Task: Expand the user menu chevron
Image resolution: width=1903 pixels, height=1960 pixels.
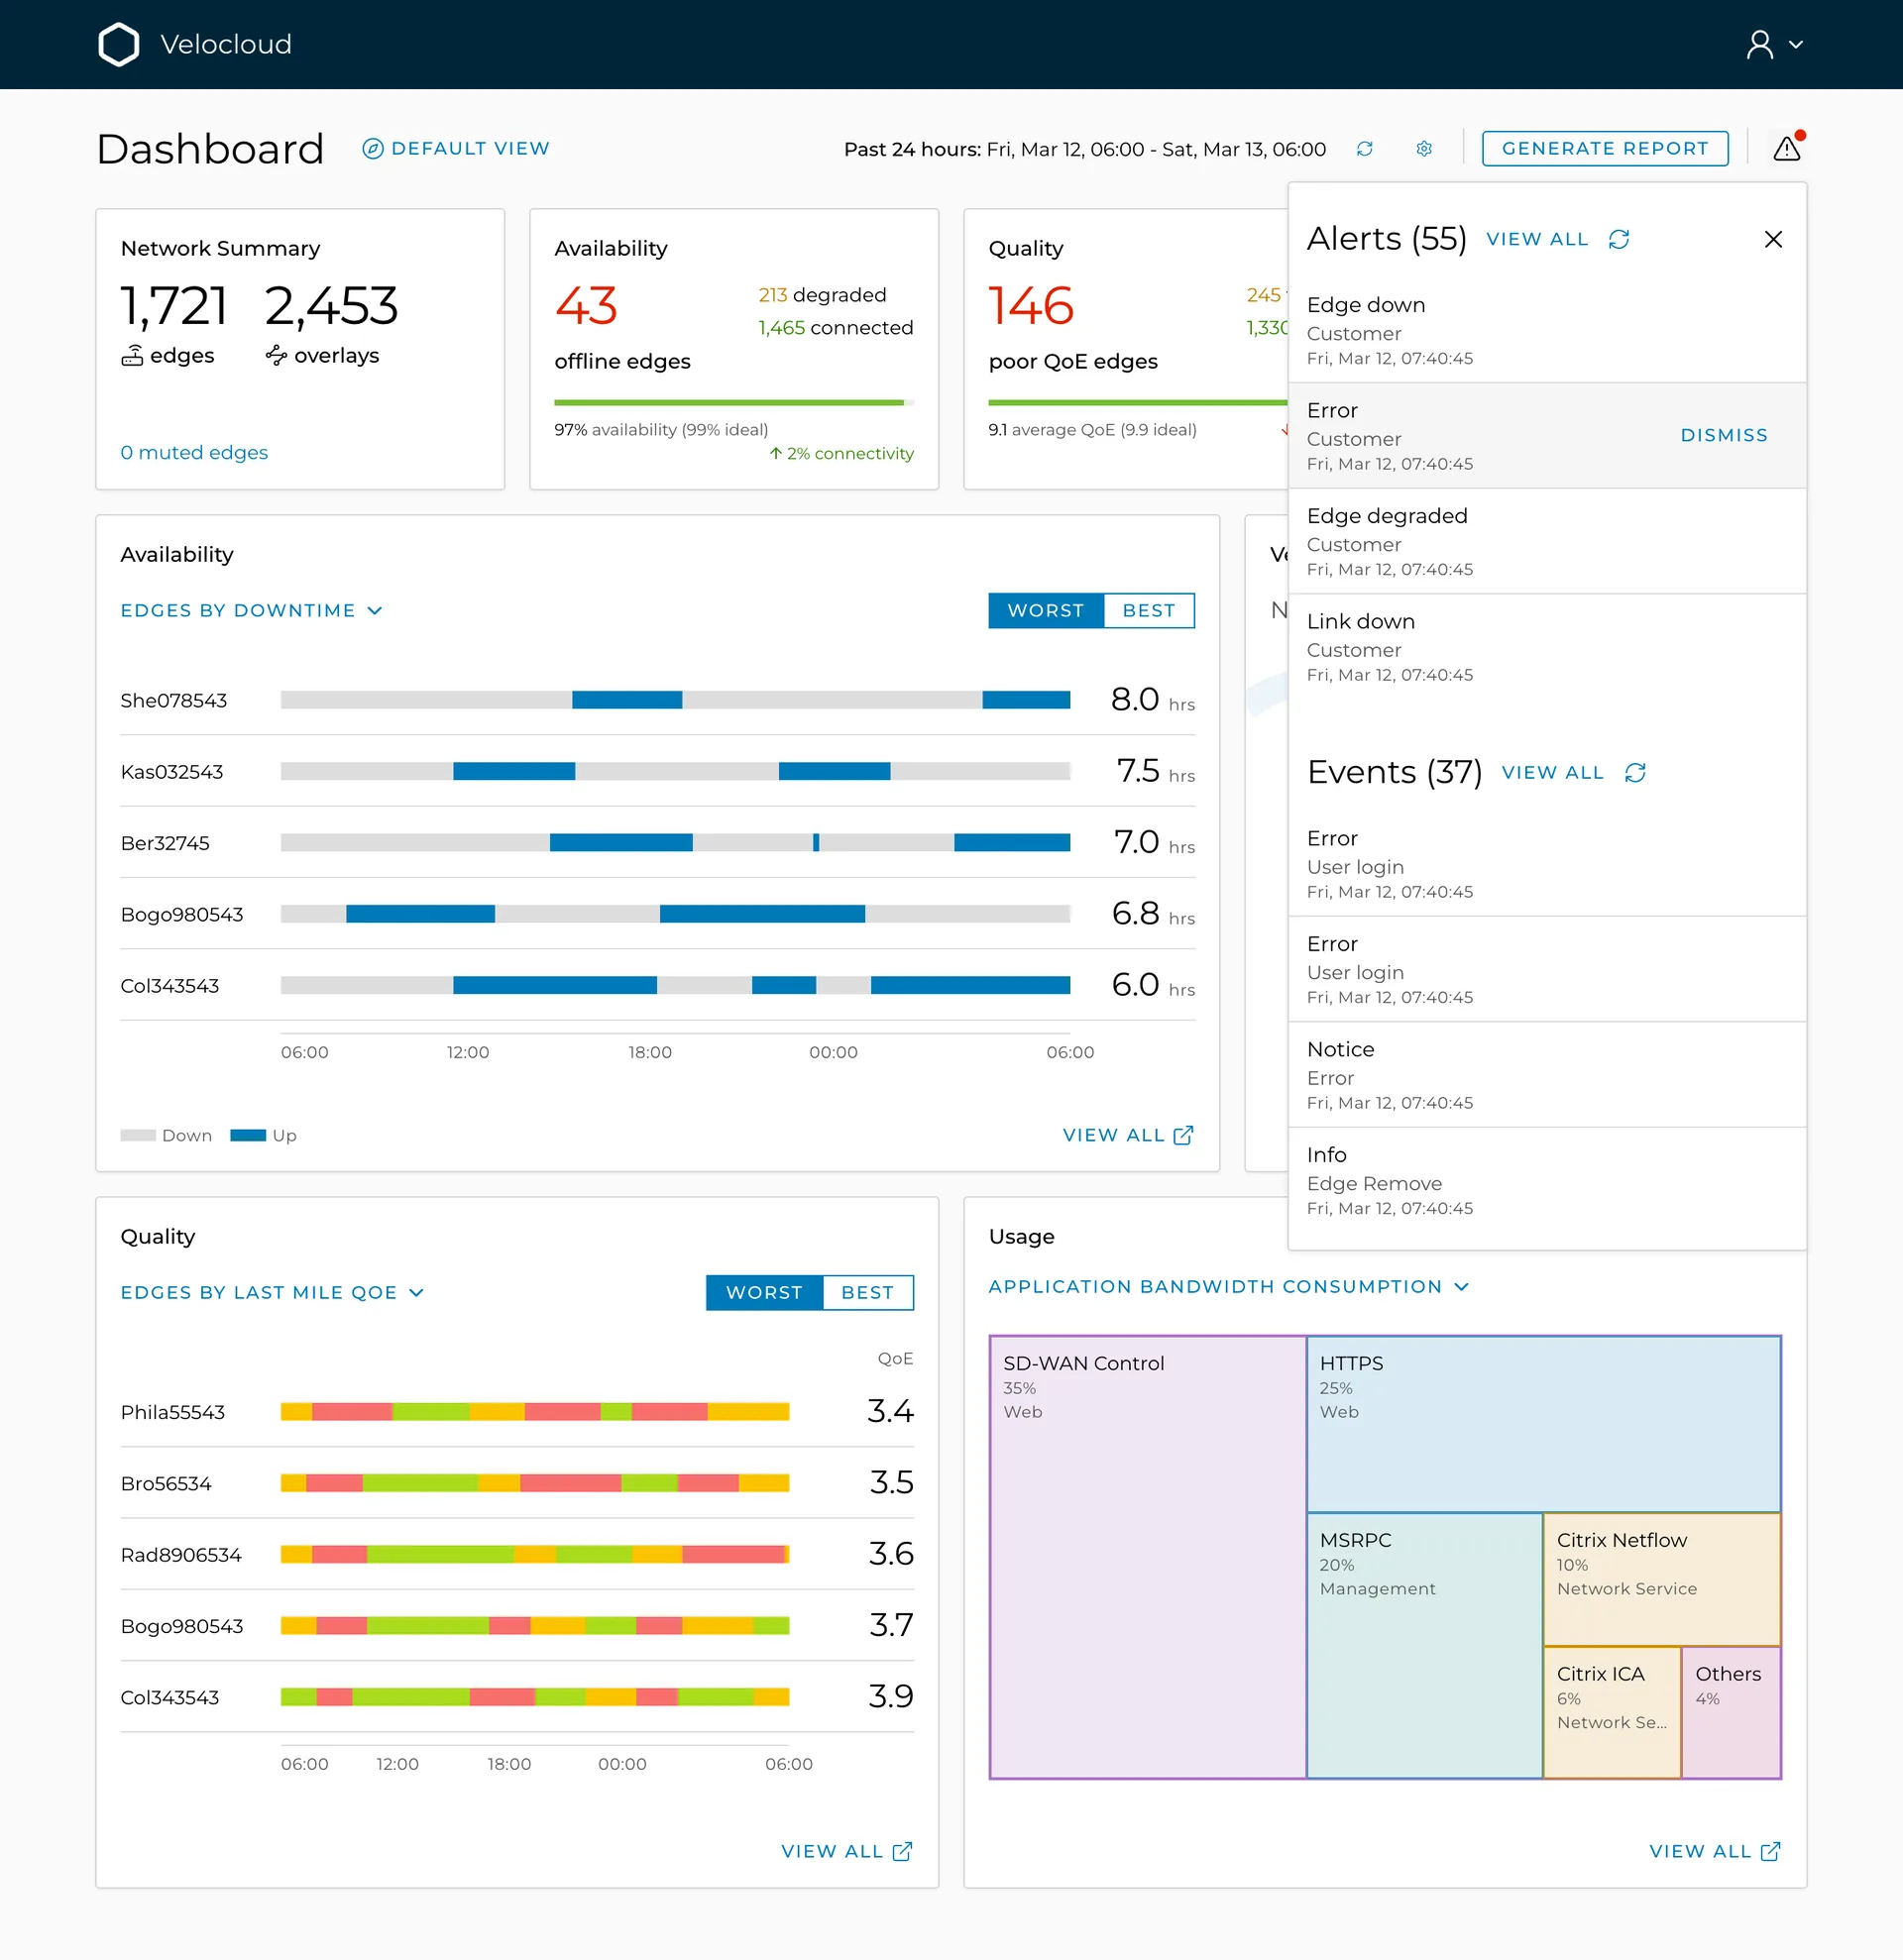Action: point(1796,44)
